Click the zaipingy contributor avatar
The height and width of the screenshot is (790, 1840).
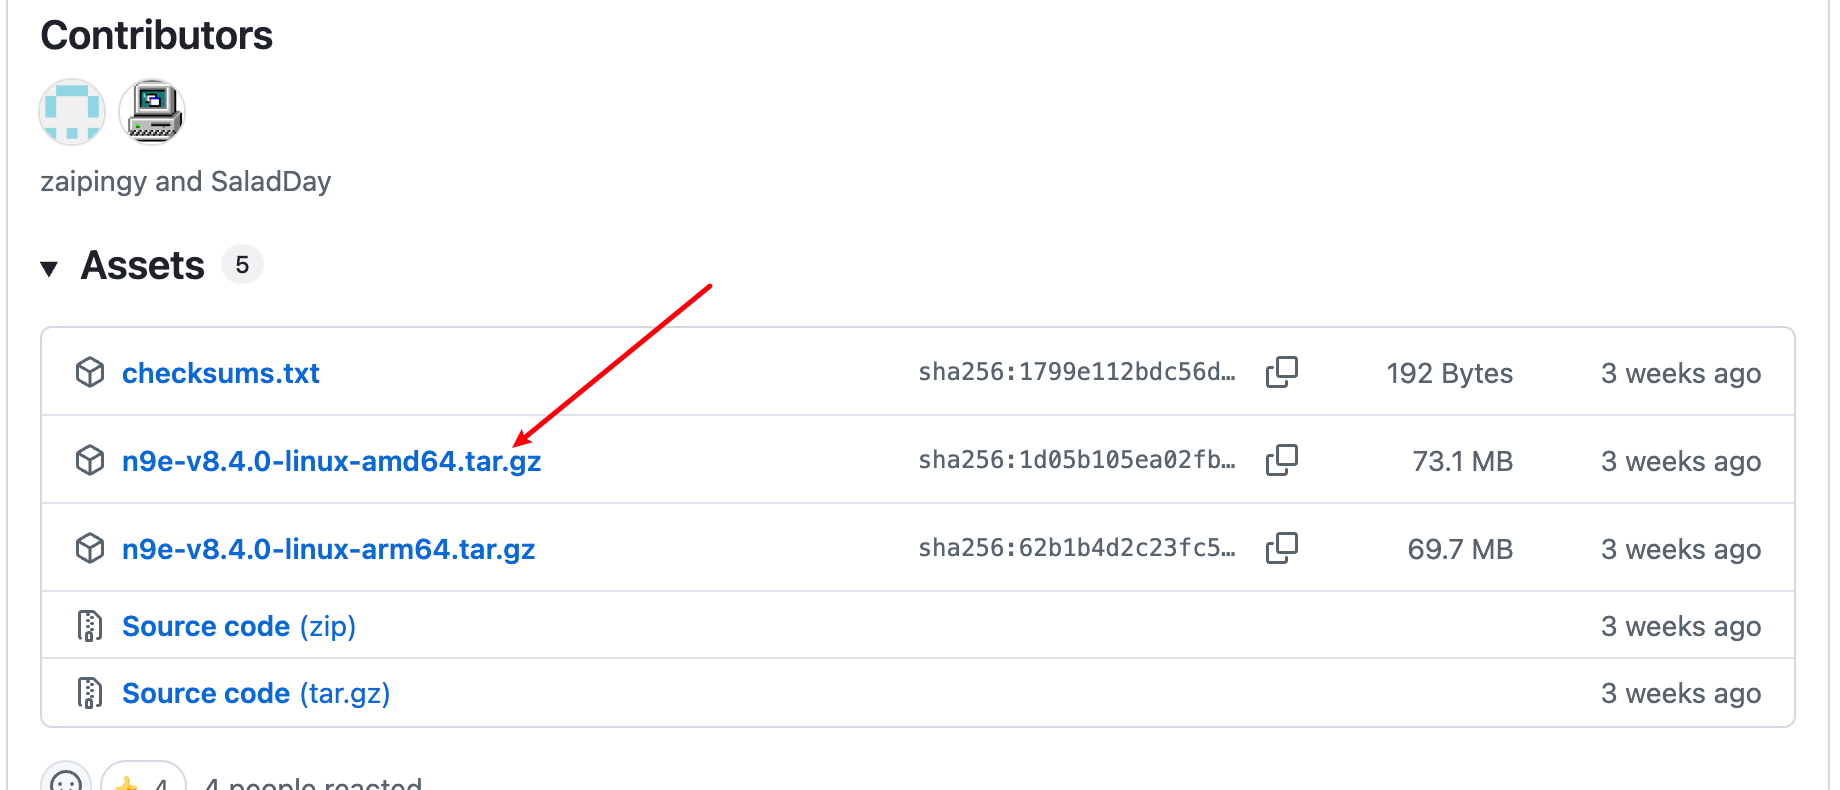[x=72, y=112]
